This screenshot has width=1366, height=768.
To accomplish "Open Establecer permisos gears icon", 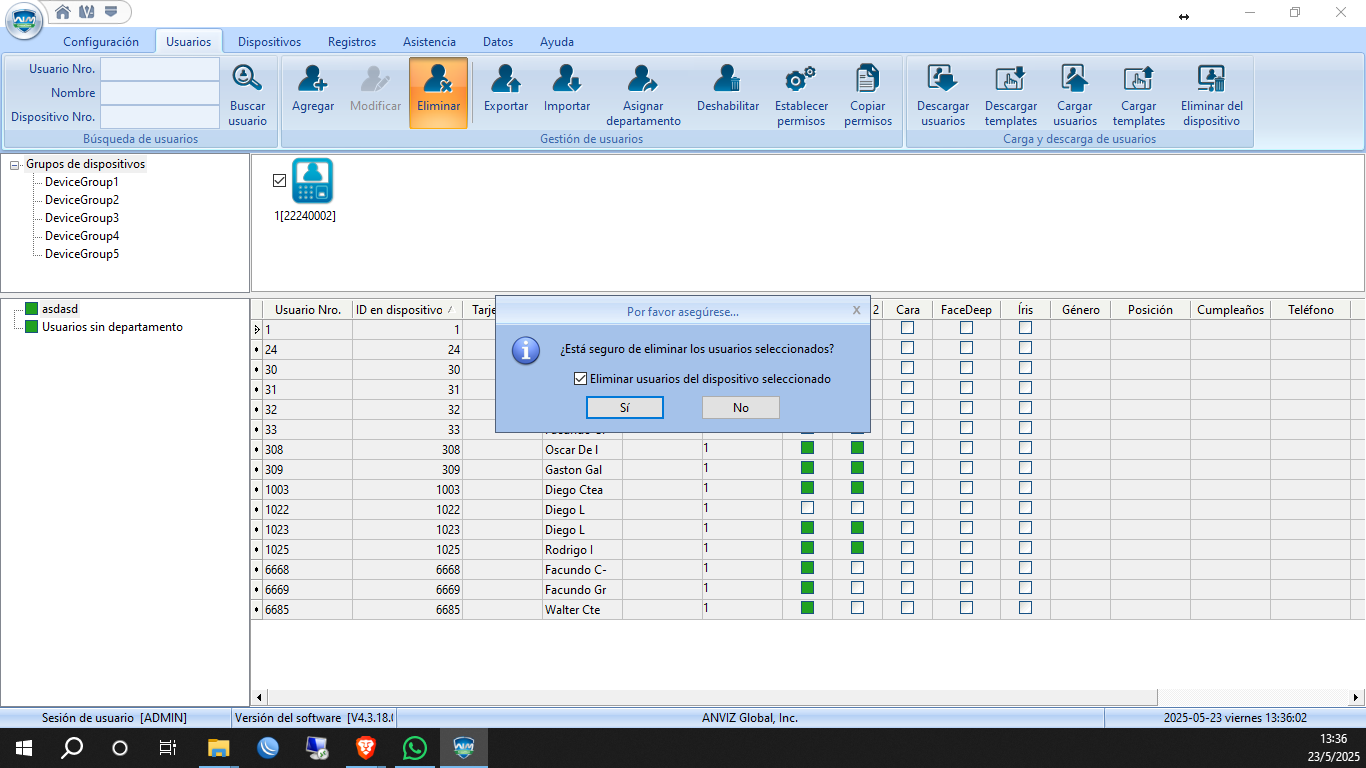I will (x=801, y=78).
